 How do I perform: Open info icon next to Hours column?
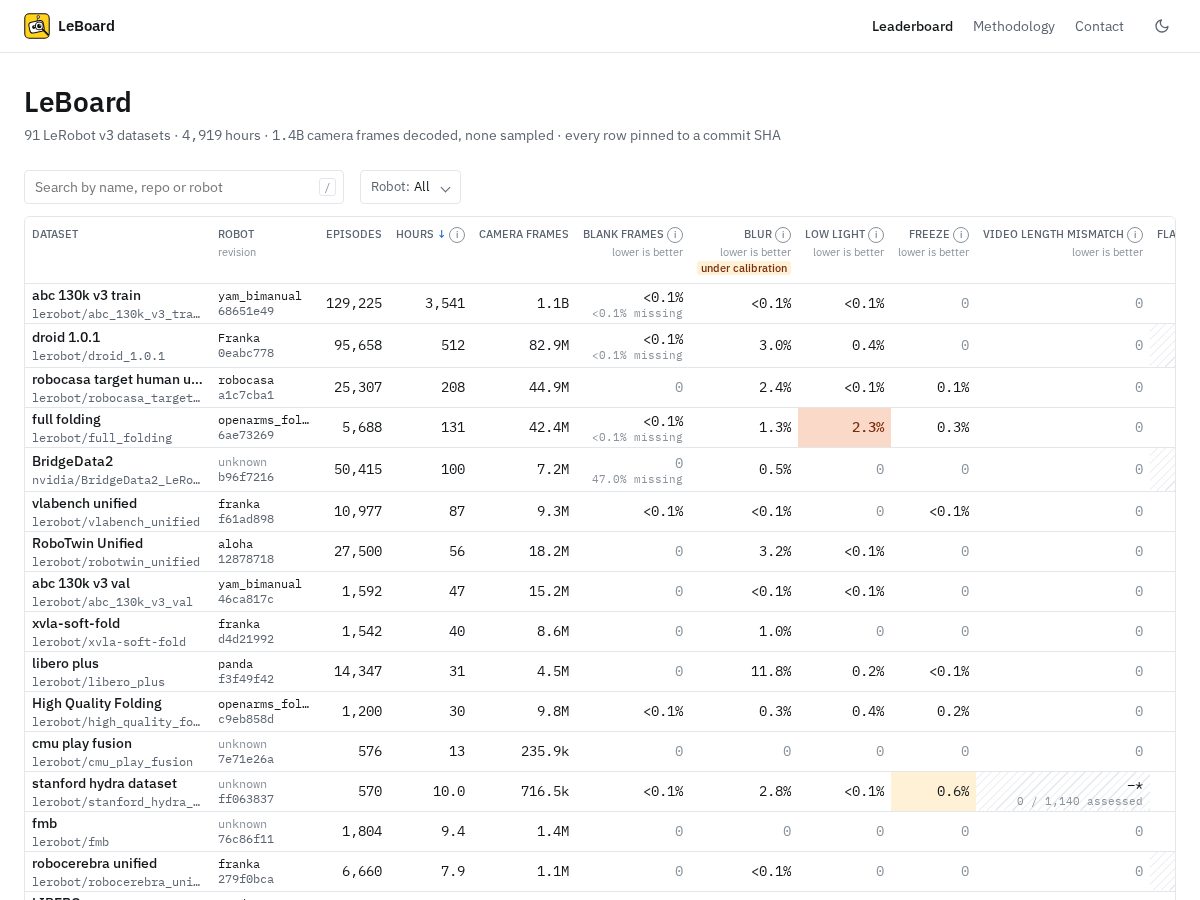[x=457, y=235]
